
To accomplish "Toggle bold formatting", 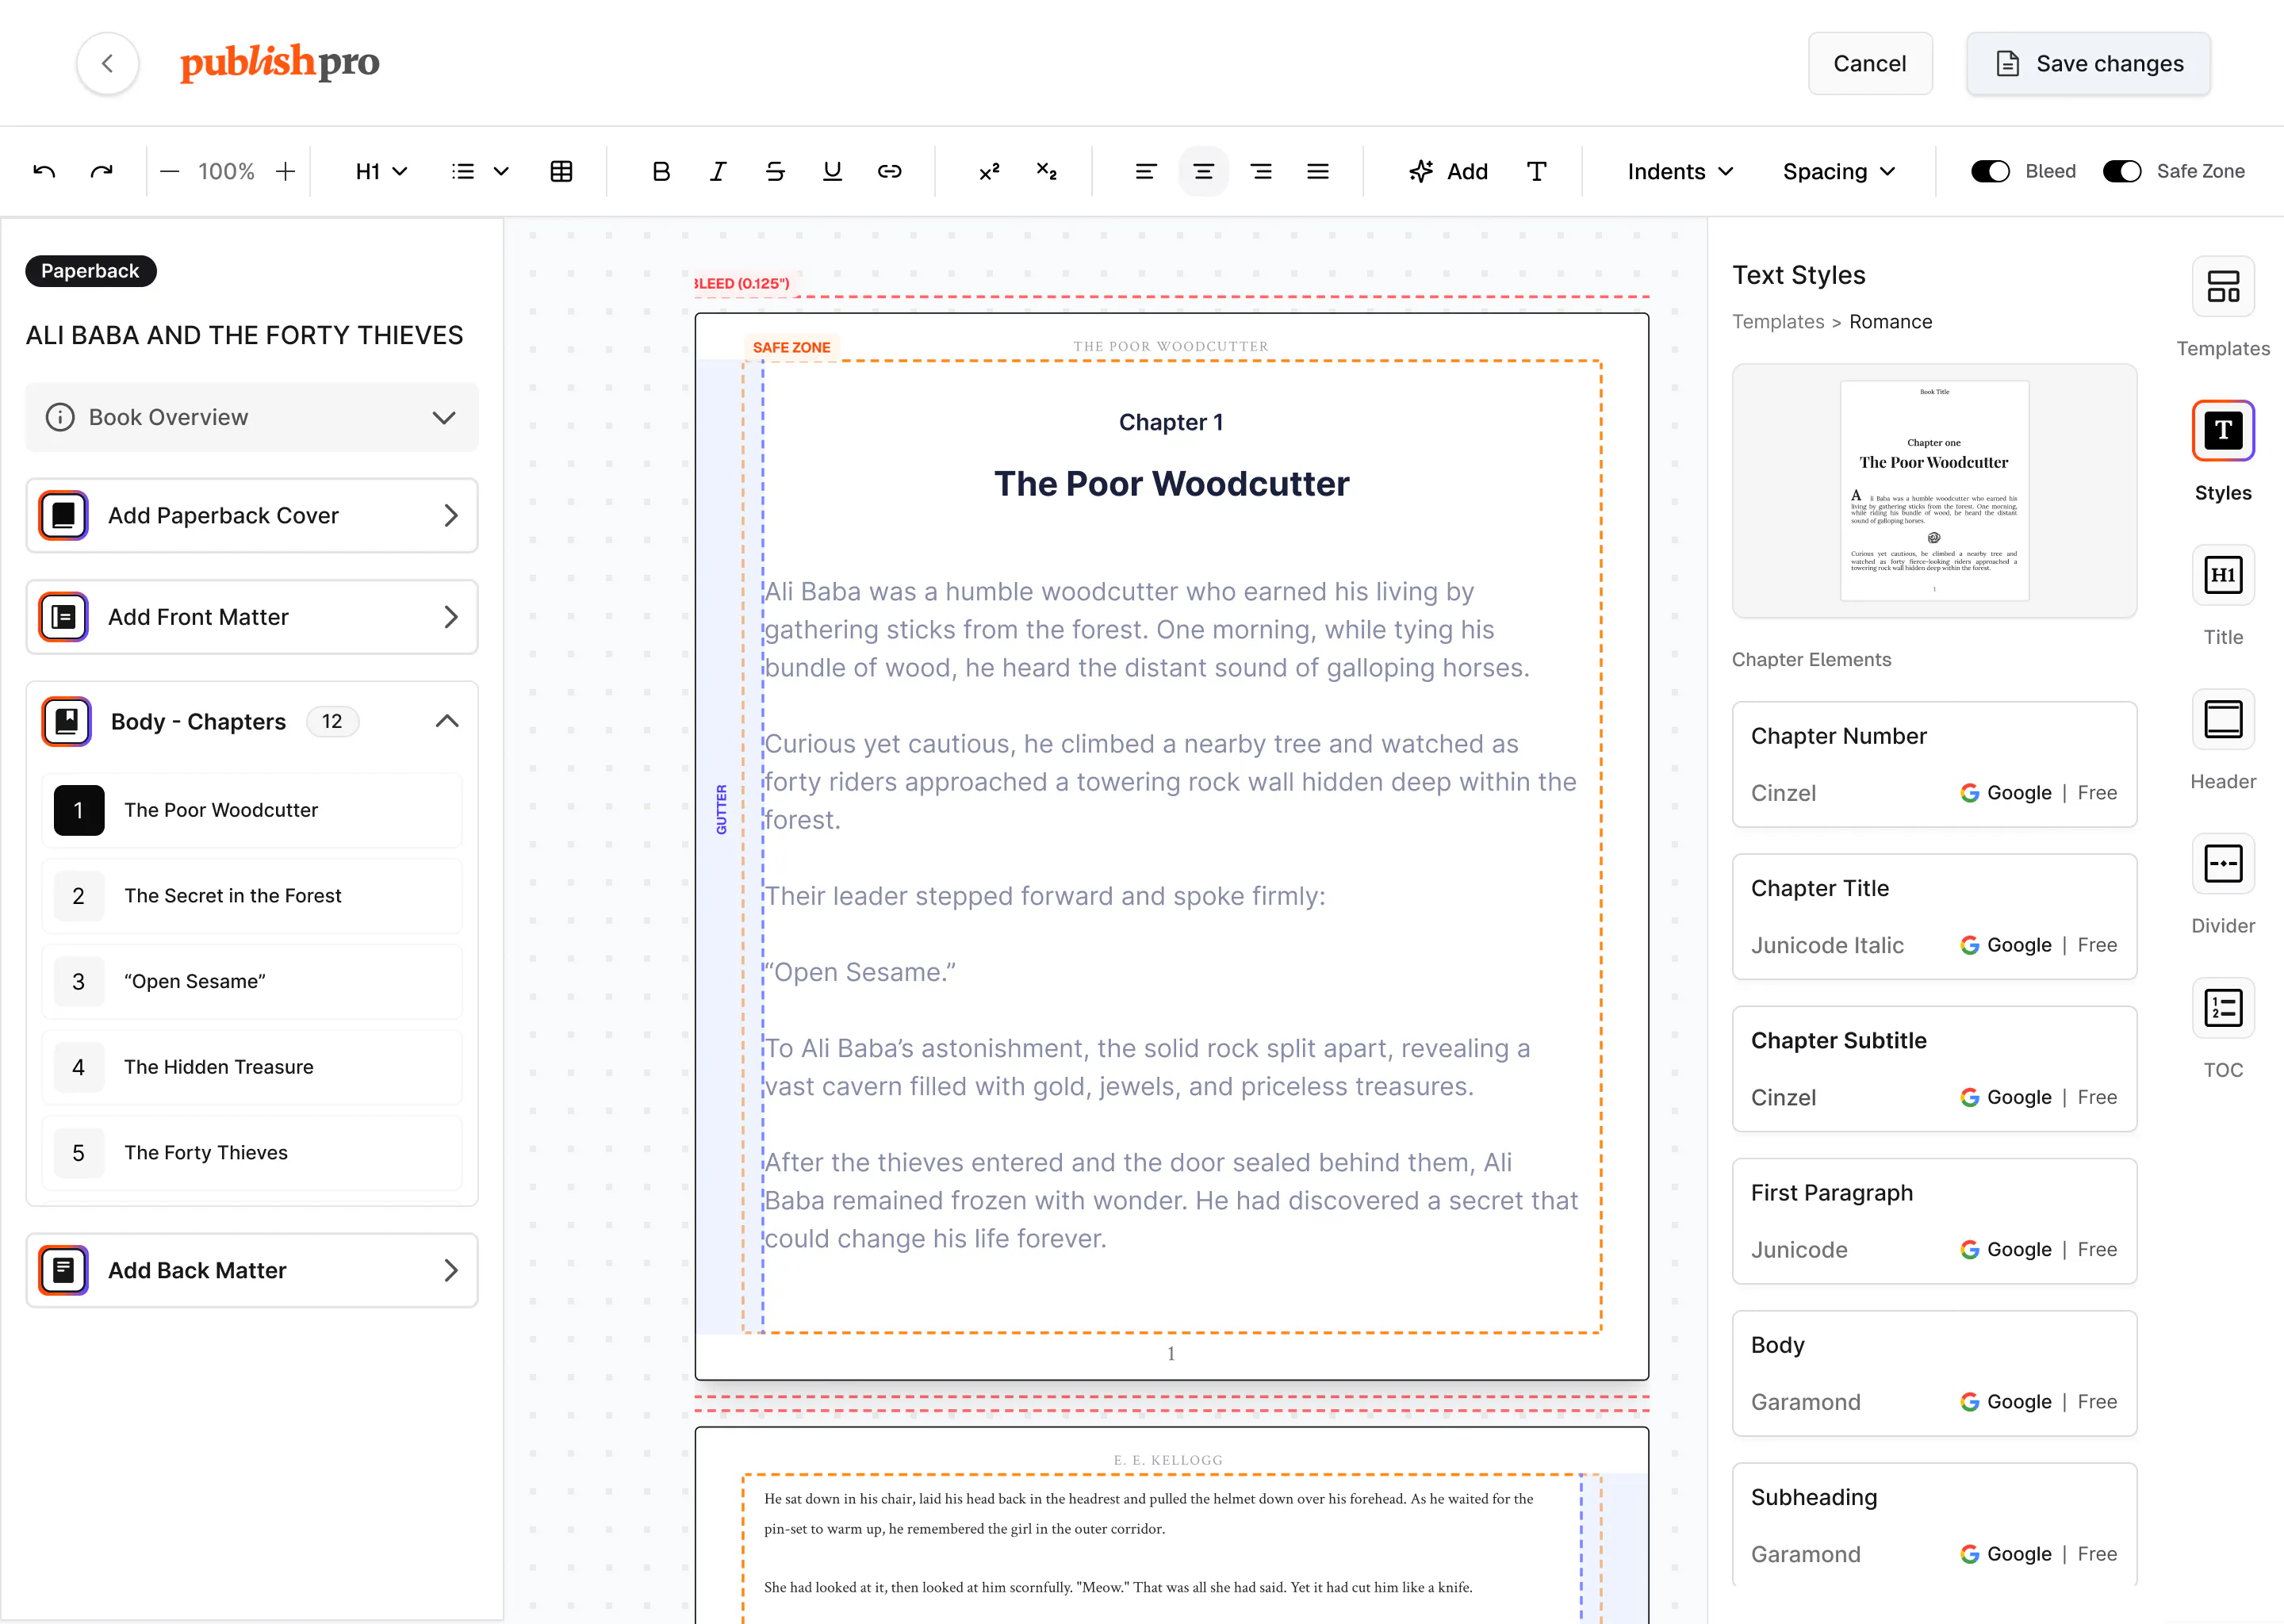I will (x=661, y=171).
